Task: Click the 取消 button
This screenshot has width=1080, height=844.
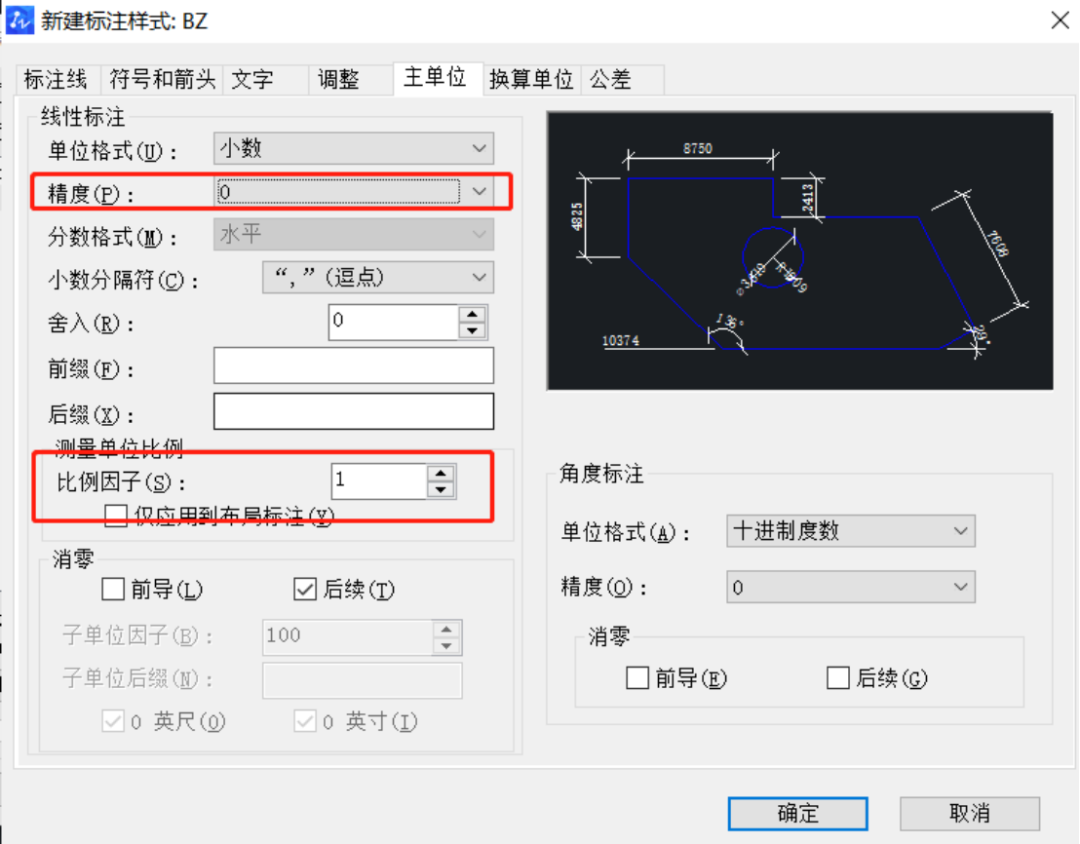Action: click(x=969, y=813)
